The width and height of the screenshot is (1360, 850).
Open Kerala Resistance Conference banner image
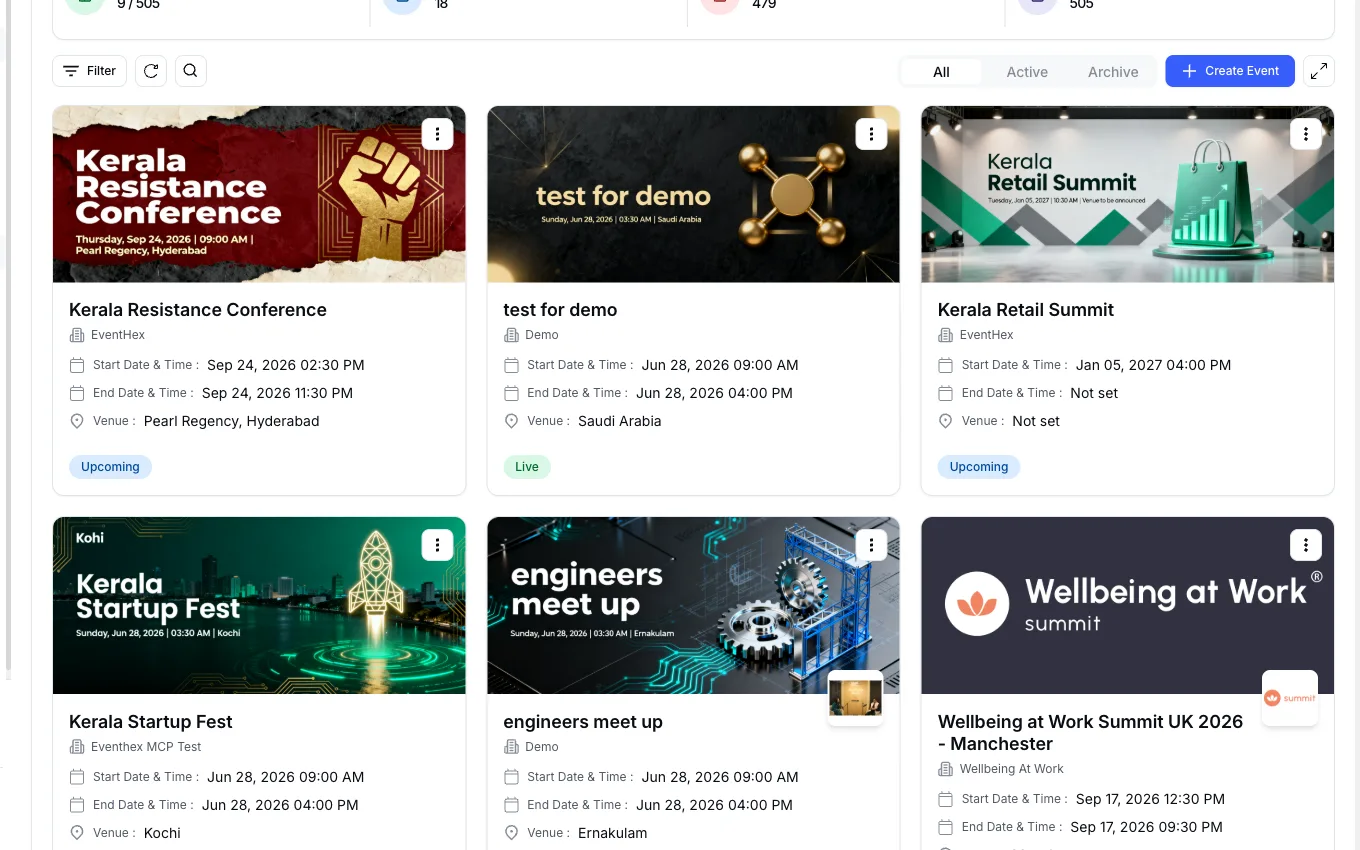pyautogui.click(x=259, y=195)
